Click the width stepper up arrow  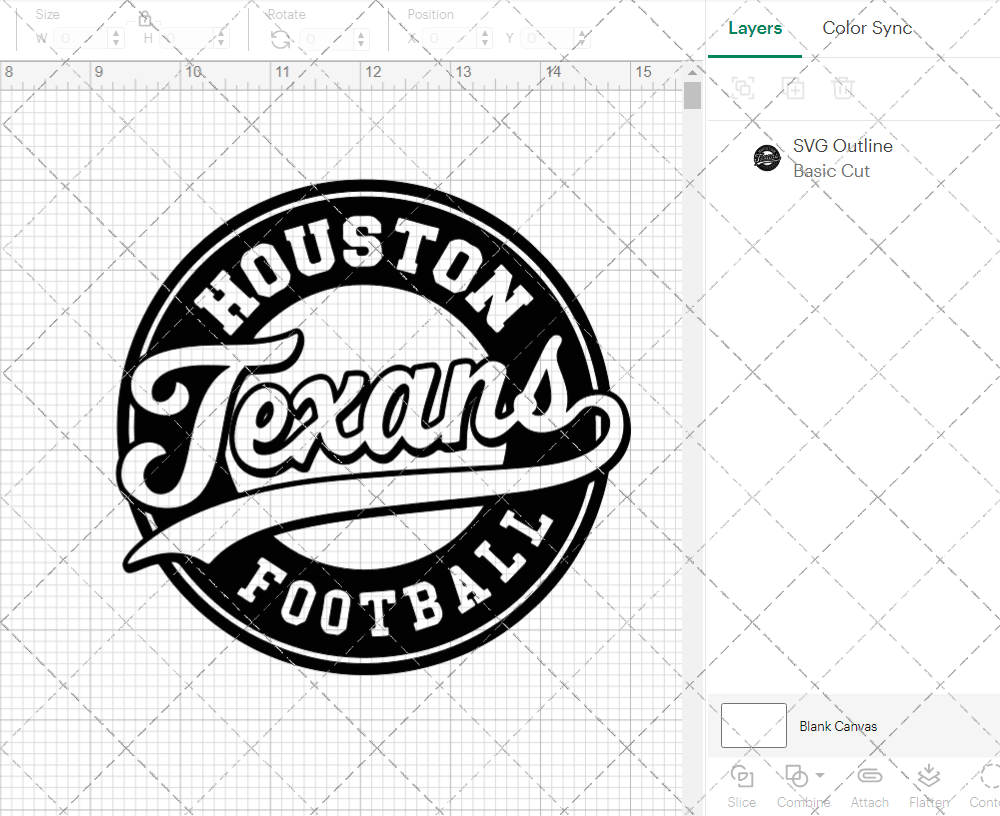pyautogui.click(x=117, y=34)
